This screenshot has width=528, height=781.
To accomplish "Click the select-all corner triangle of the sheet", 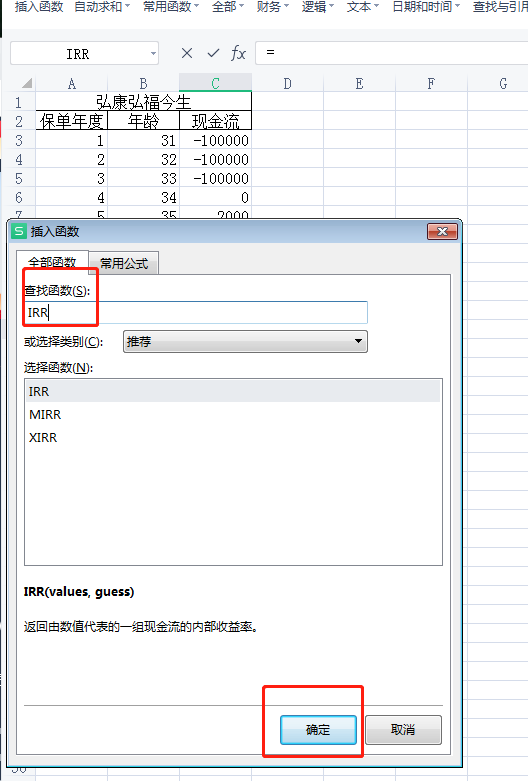I will click(x=26, y=83).
